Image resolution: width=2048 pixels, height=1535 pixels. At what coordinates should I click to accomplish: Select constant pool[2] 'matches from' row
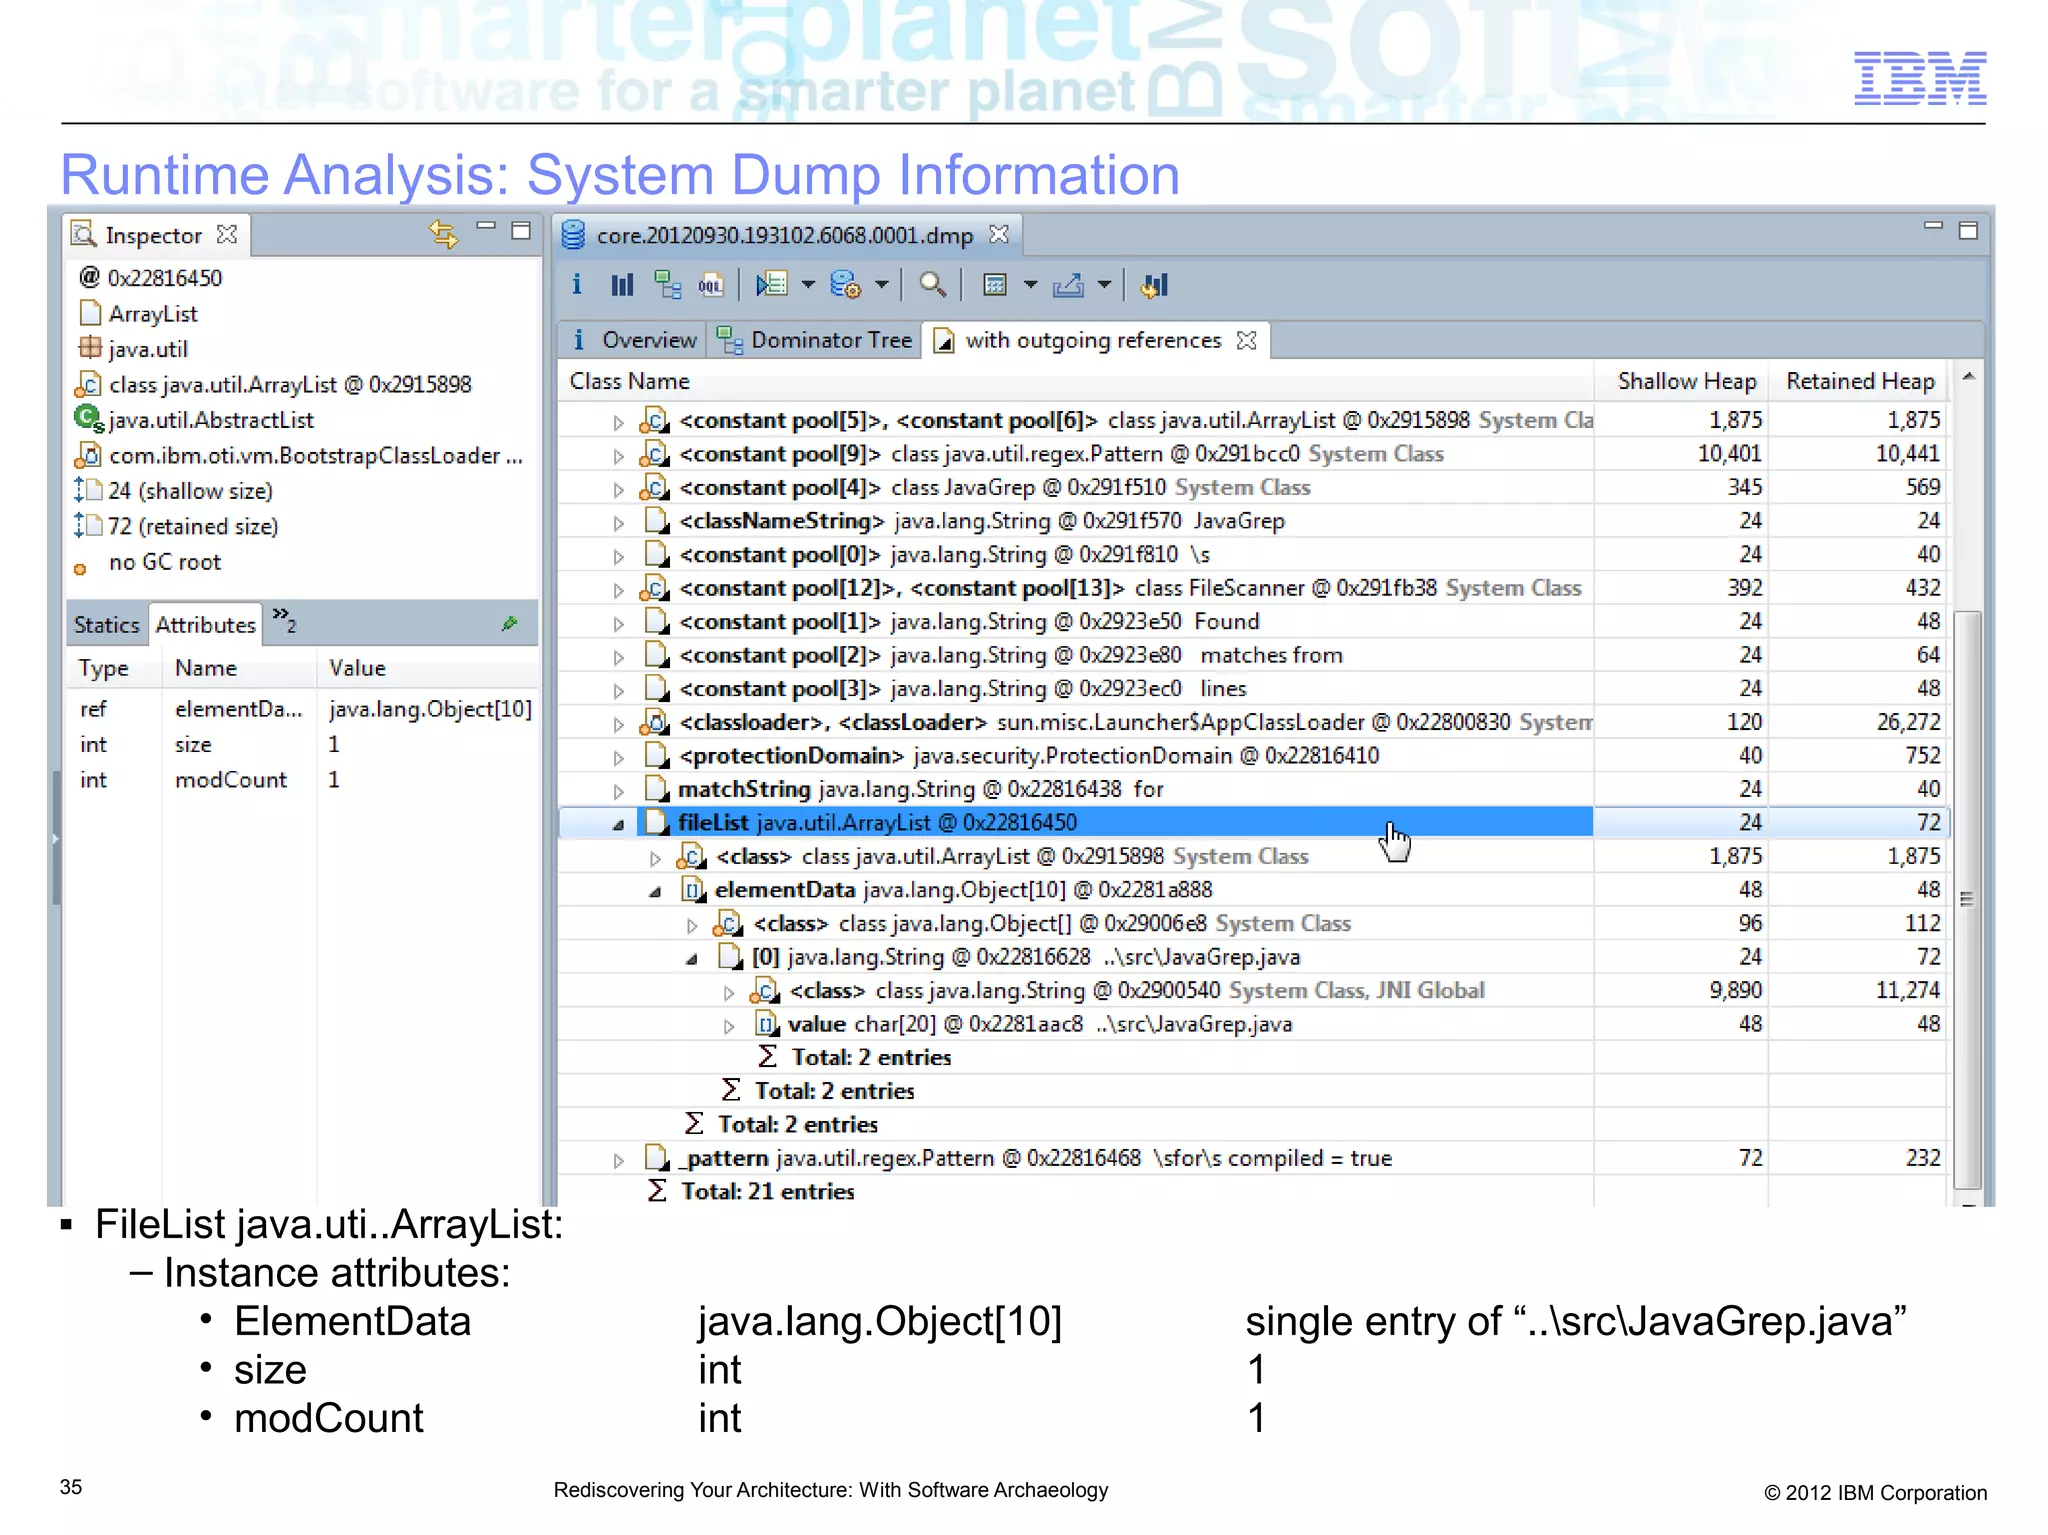click(x=1255, y=655)
